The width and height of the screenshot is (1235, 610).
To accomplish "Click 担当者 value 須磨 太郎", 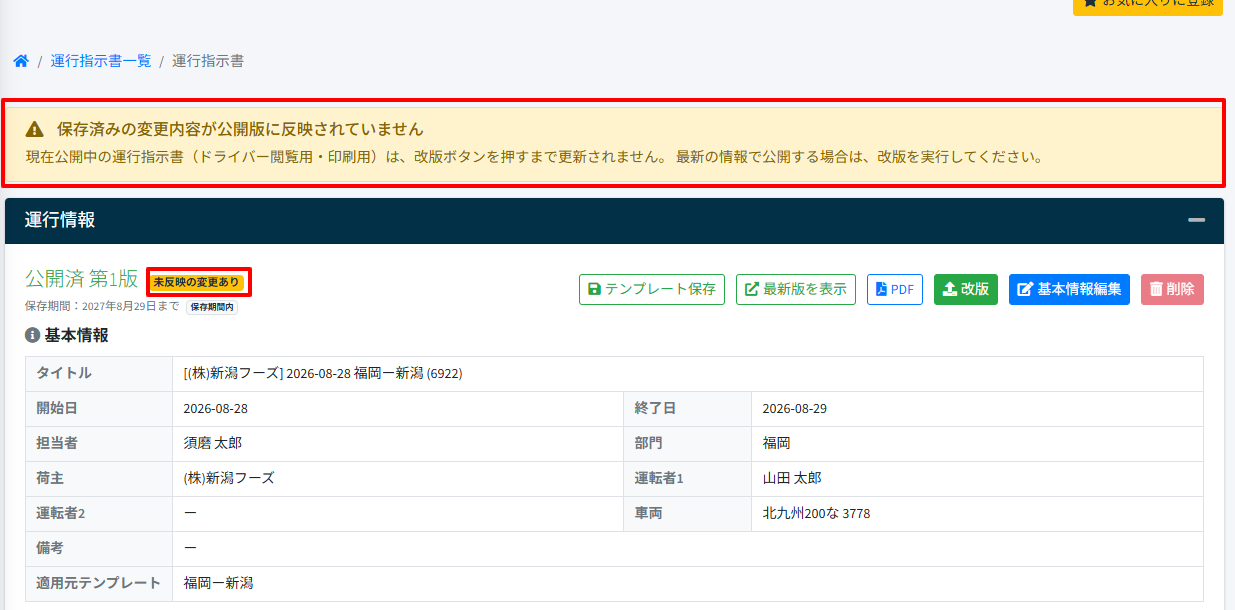I will coord(213,444).
